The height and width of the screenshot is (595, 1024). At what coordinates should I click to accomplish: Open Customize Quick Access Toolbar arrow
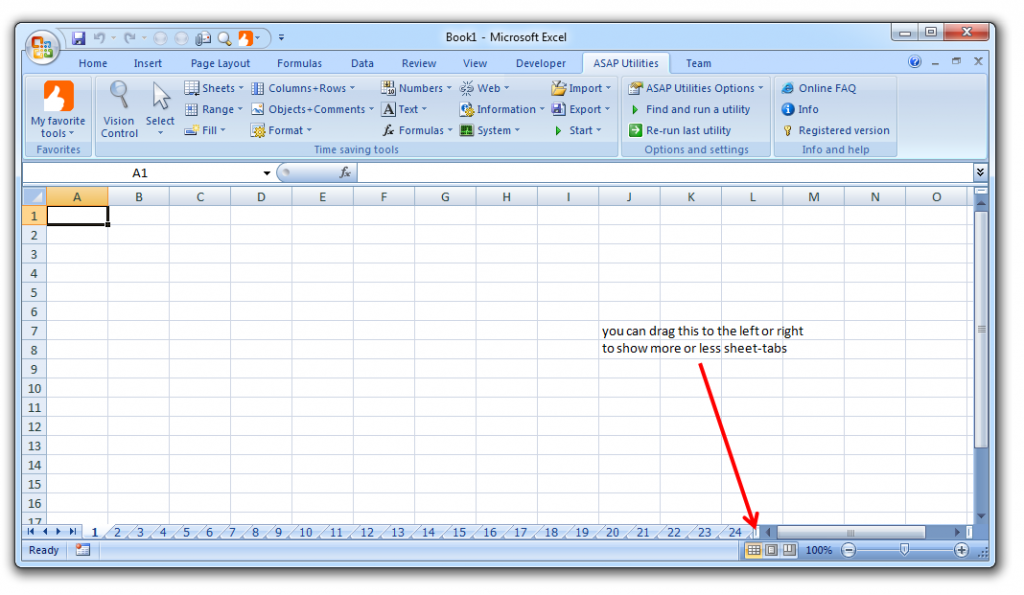(281, 38)
